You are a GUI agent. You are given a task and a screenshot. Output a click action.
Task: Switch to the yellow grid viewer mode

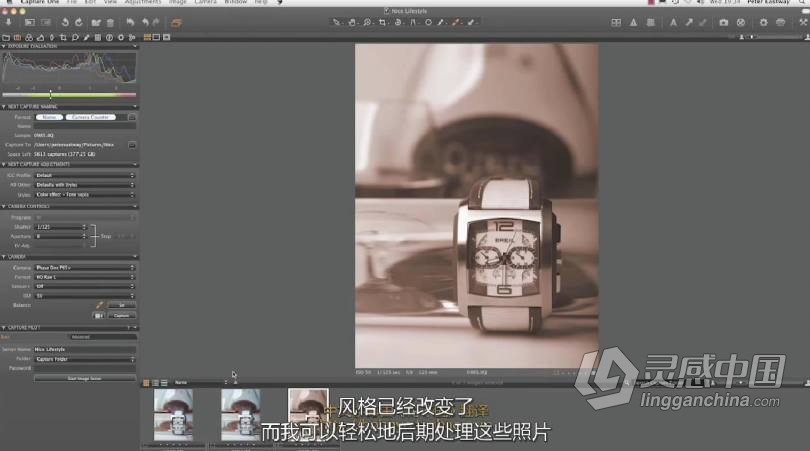pyautogui.click(x=147, y=37)
